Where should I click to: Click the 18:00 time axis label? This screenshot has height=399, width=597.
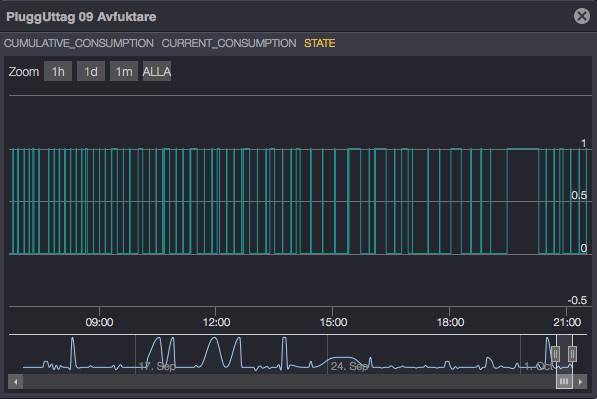click(x=450, y=322)
